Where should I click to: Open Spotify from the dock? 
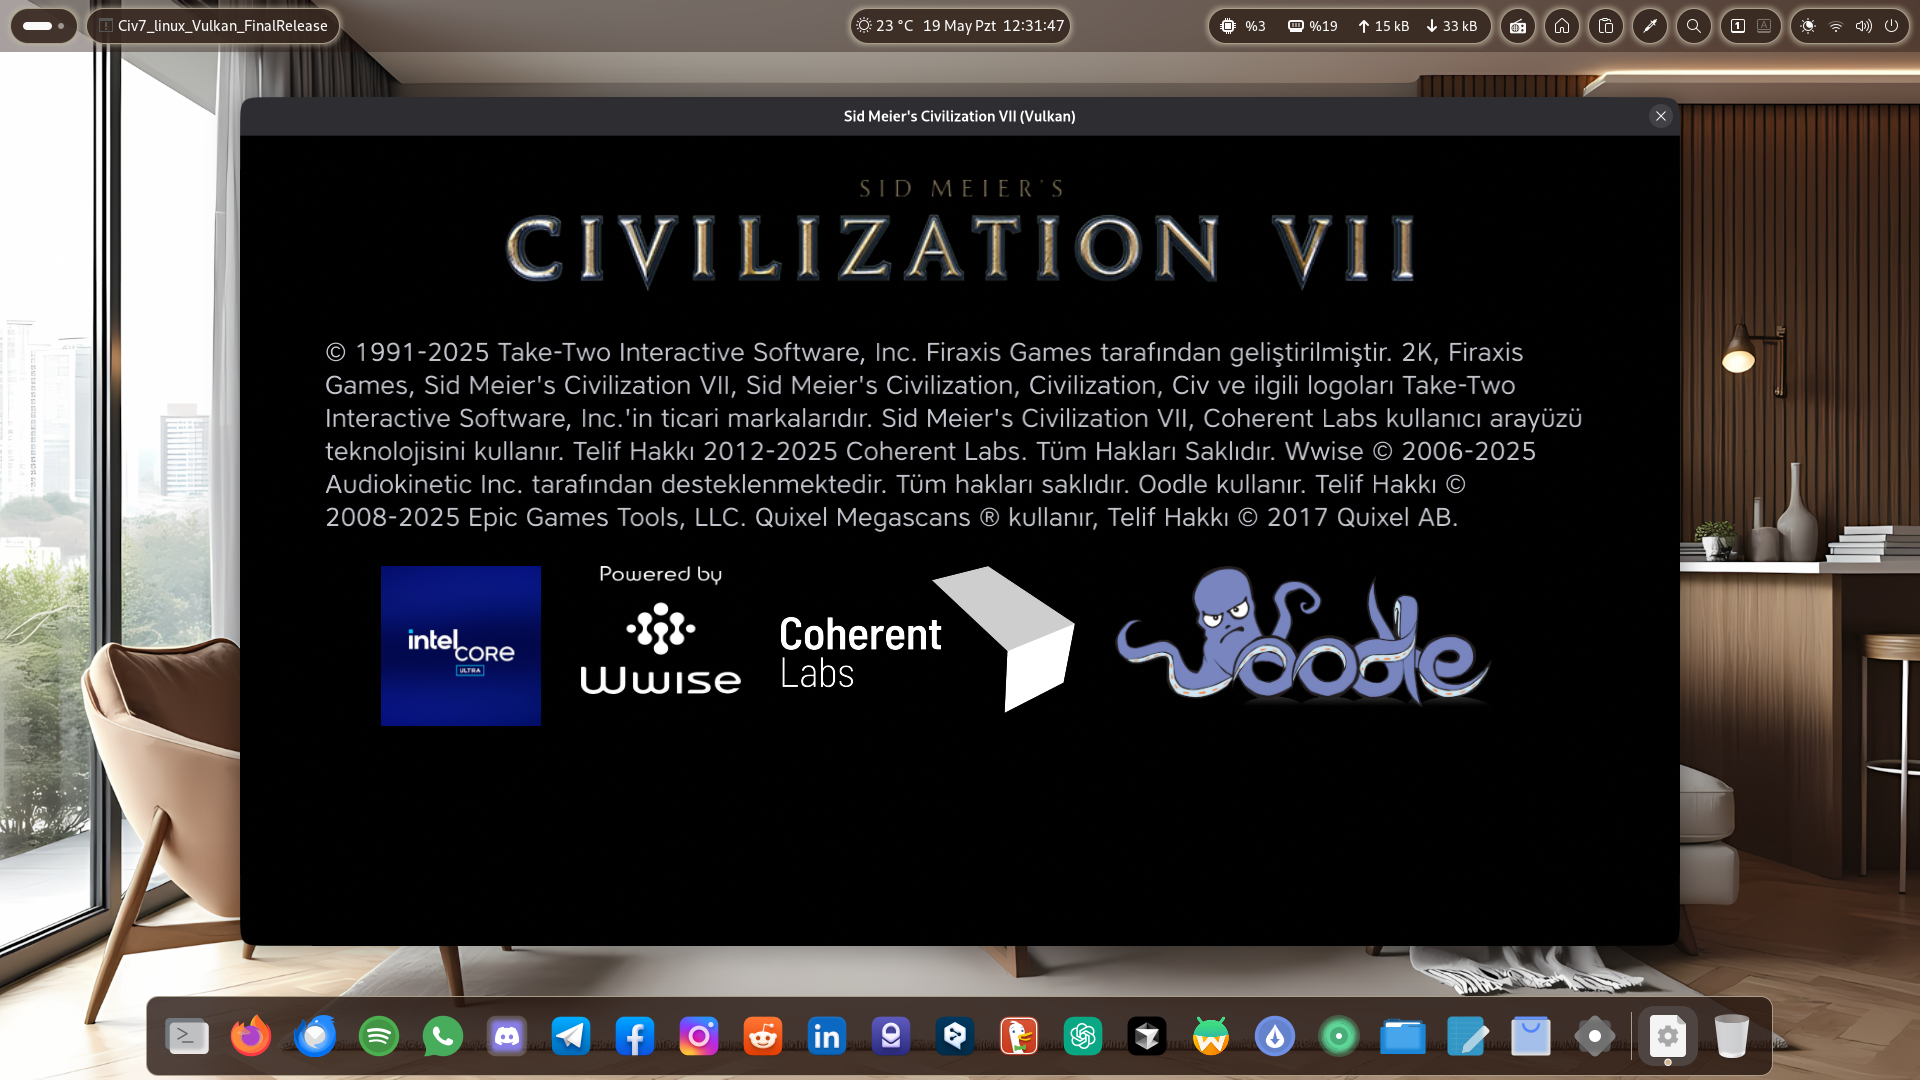click(x=379, y=1037)
